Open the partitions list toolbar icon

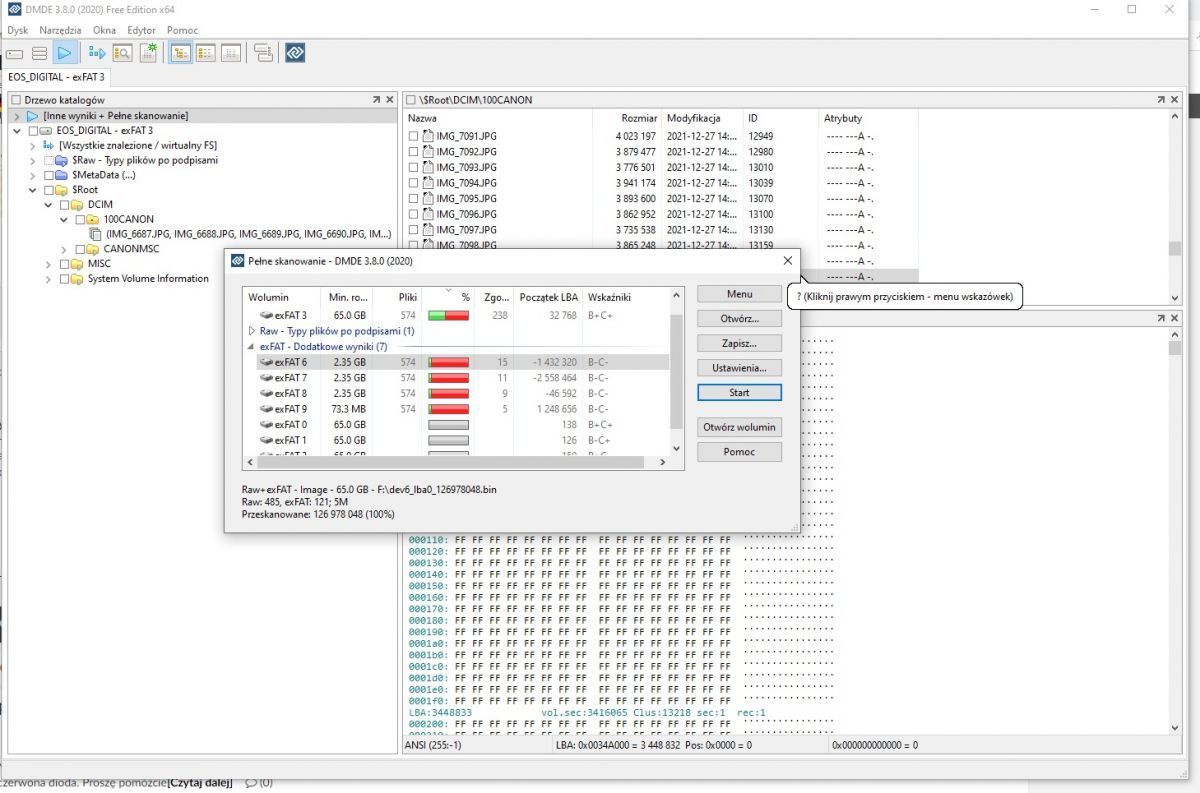coord(39,53)
